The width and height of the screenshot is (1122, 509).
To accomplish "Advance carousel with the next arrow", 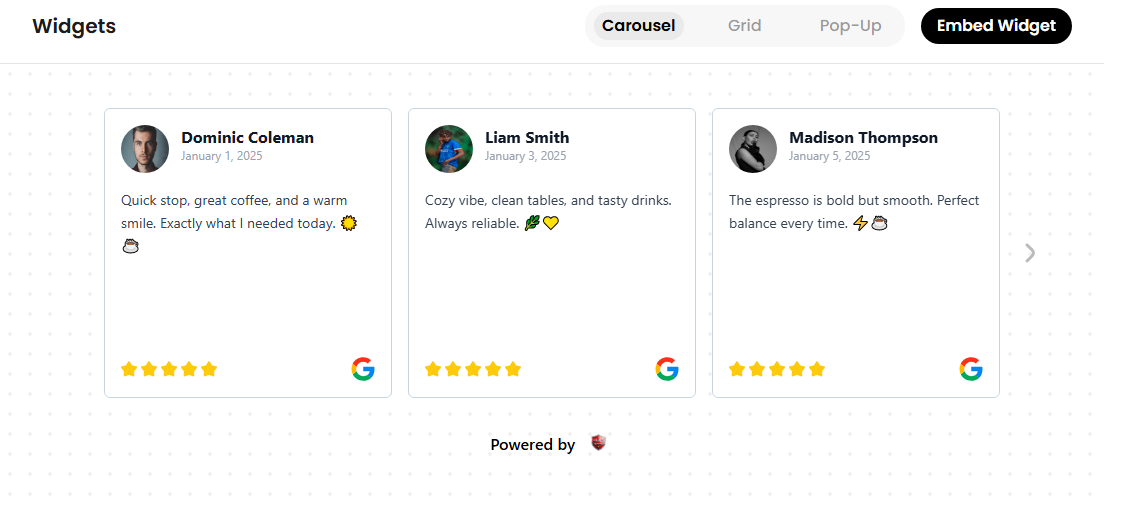I will pyautogui.click(x=1030, y=253).
